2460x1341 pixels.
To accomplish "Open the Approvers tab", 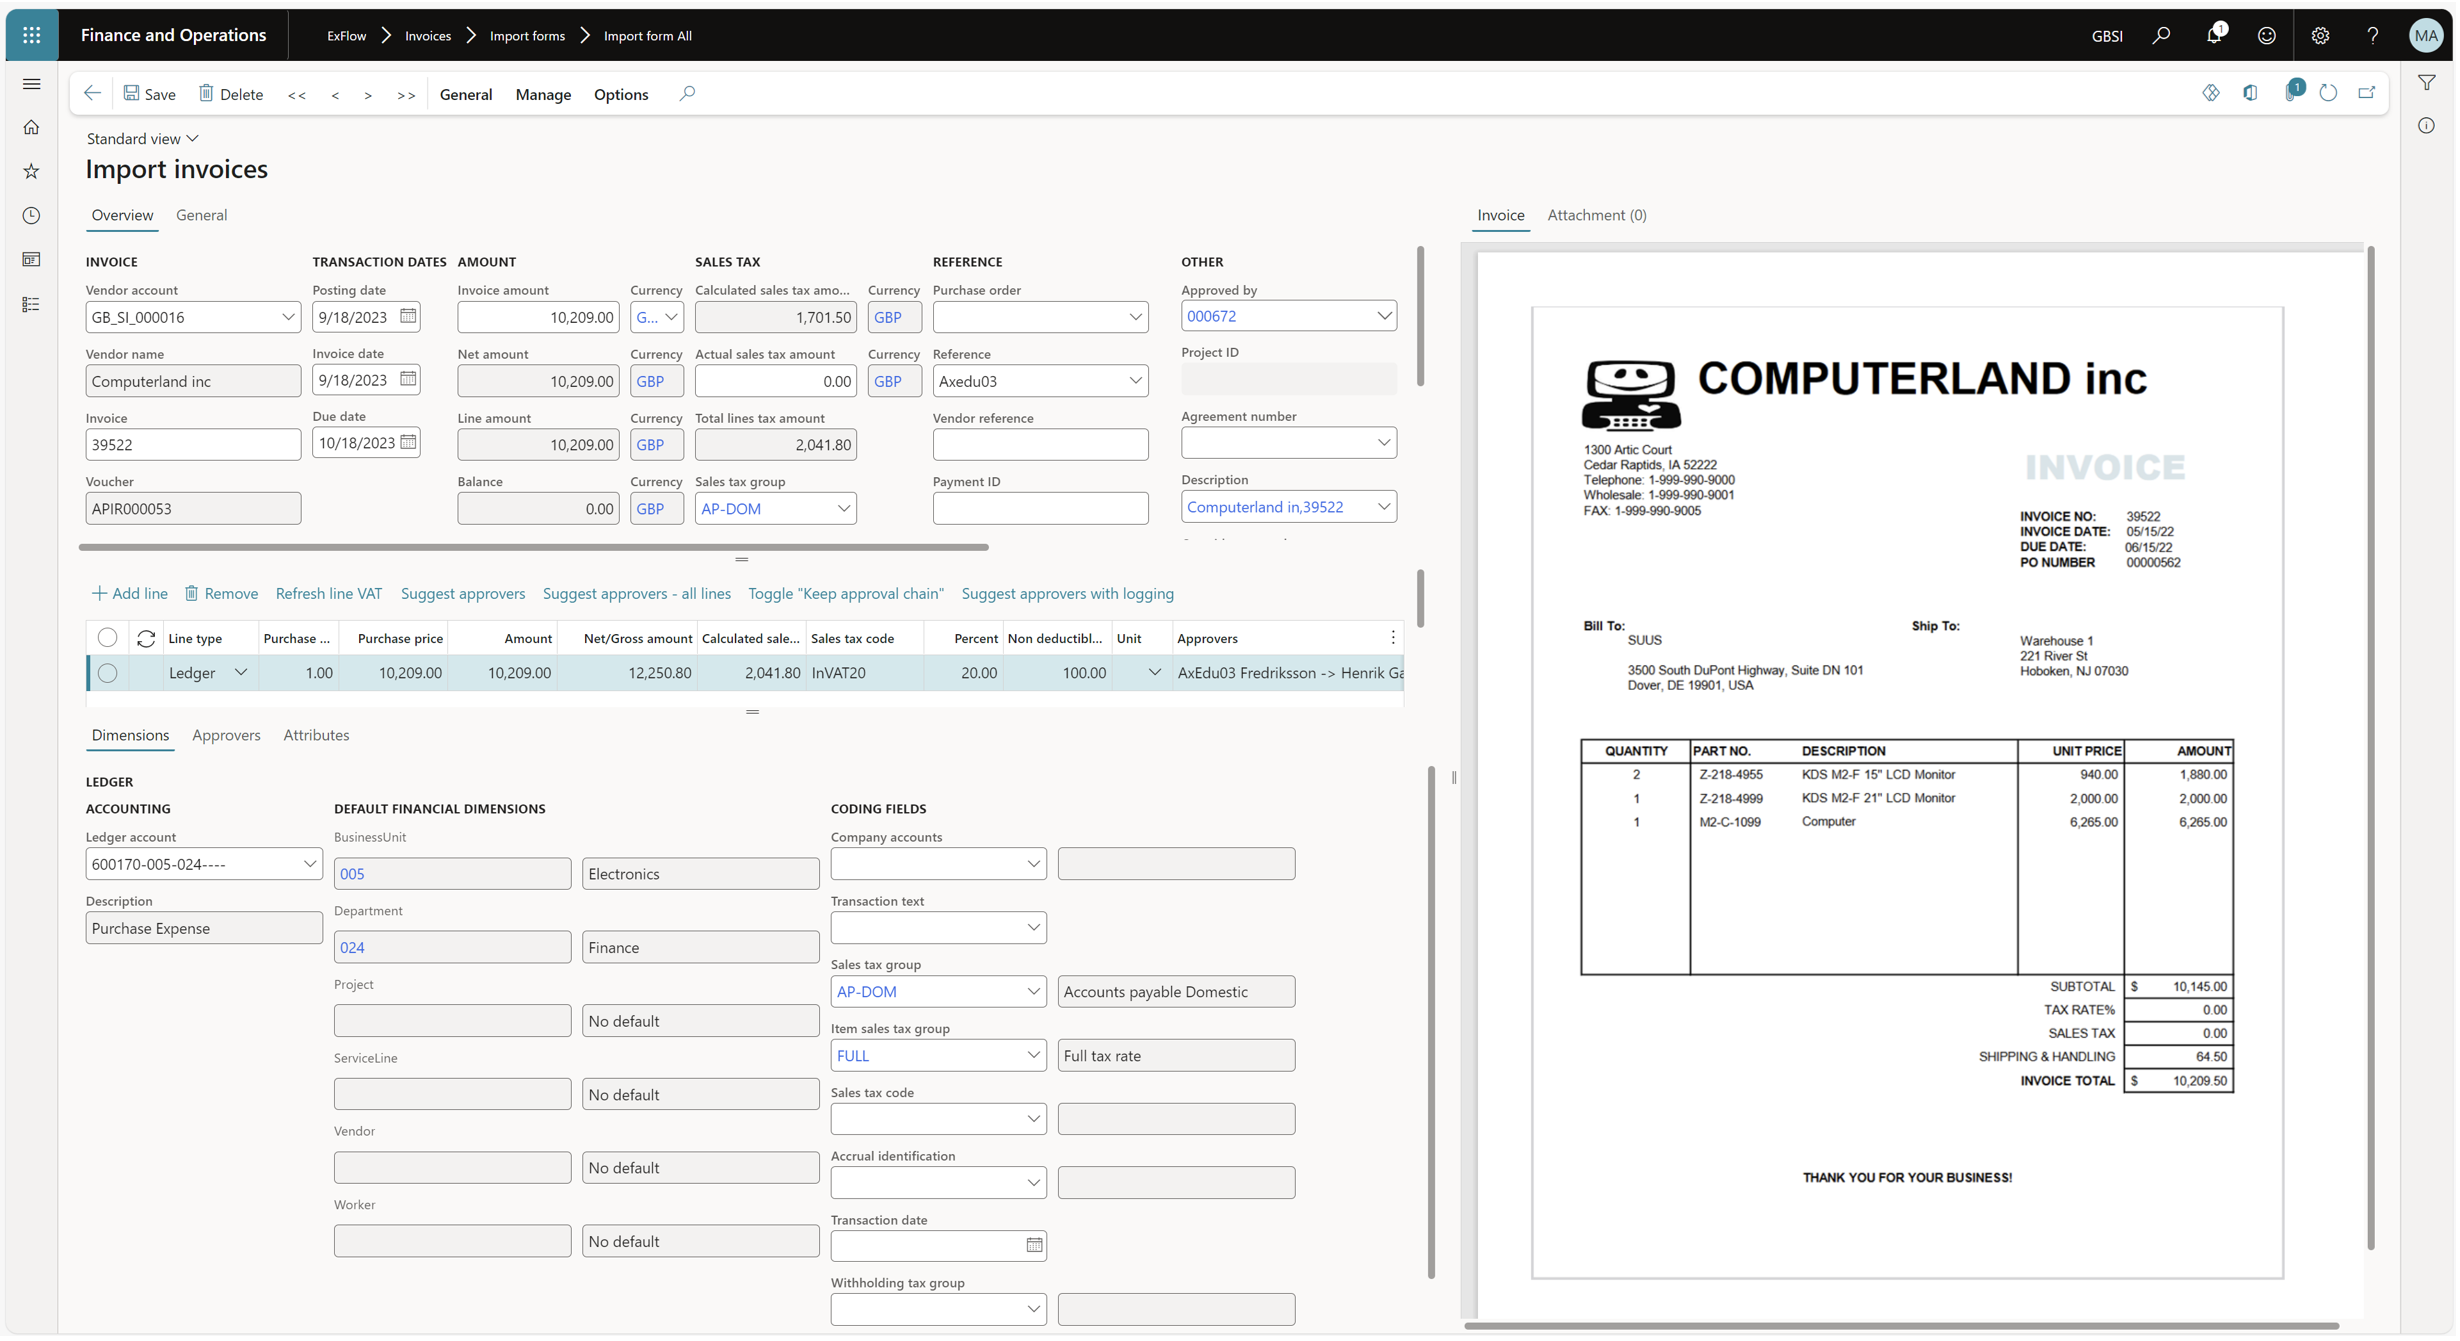I will click(x=226, y=735).
